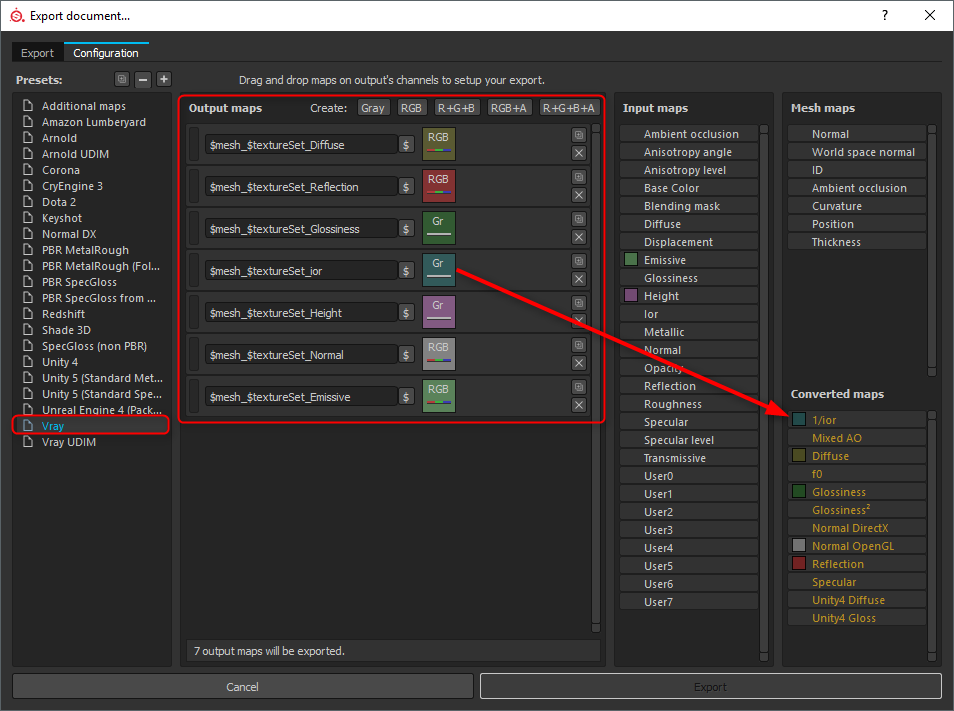Select 1/ior in Converted maps
Viewport: 954px width, 711px height.
857,420
